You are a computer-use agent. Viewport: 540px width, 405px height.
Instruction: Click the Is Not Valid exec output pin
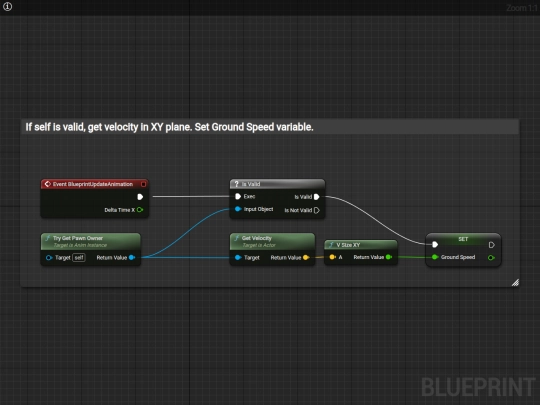pyautogui.click(x=317, y=210)
